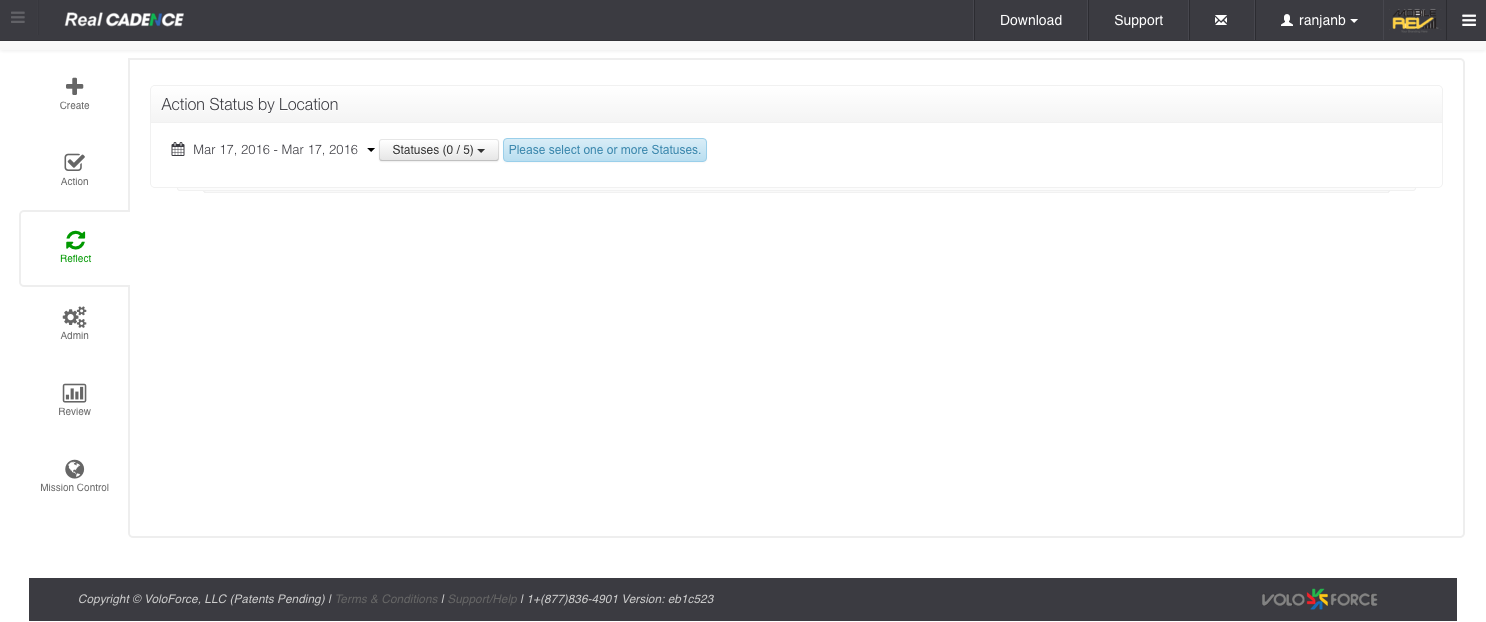This screenshot has height=622, width=1486.
Task: Expand the Statuses (0 / 5) dropdown
Action: (x=438, y=150)
